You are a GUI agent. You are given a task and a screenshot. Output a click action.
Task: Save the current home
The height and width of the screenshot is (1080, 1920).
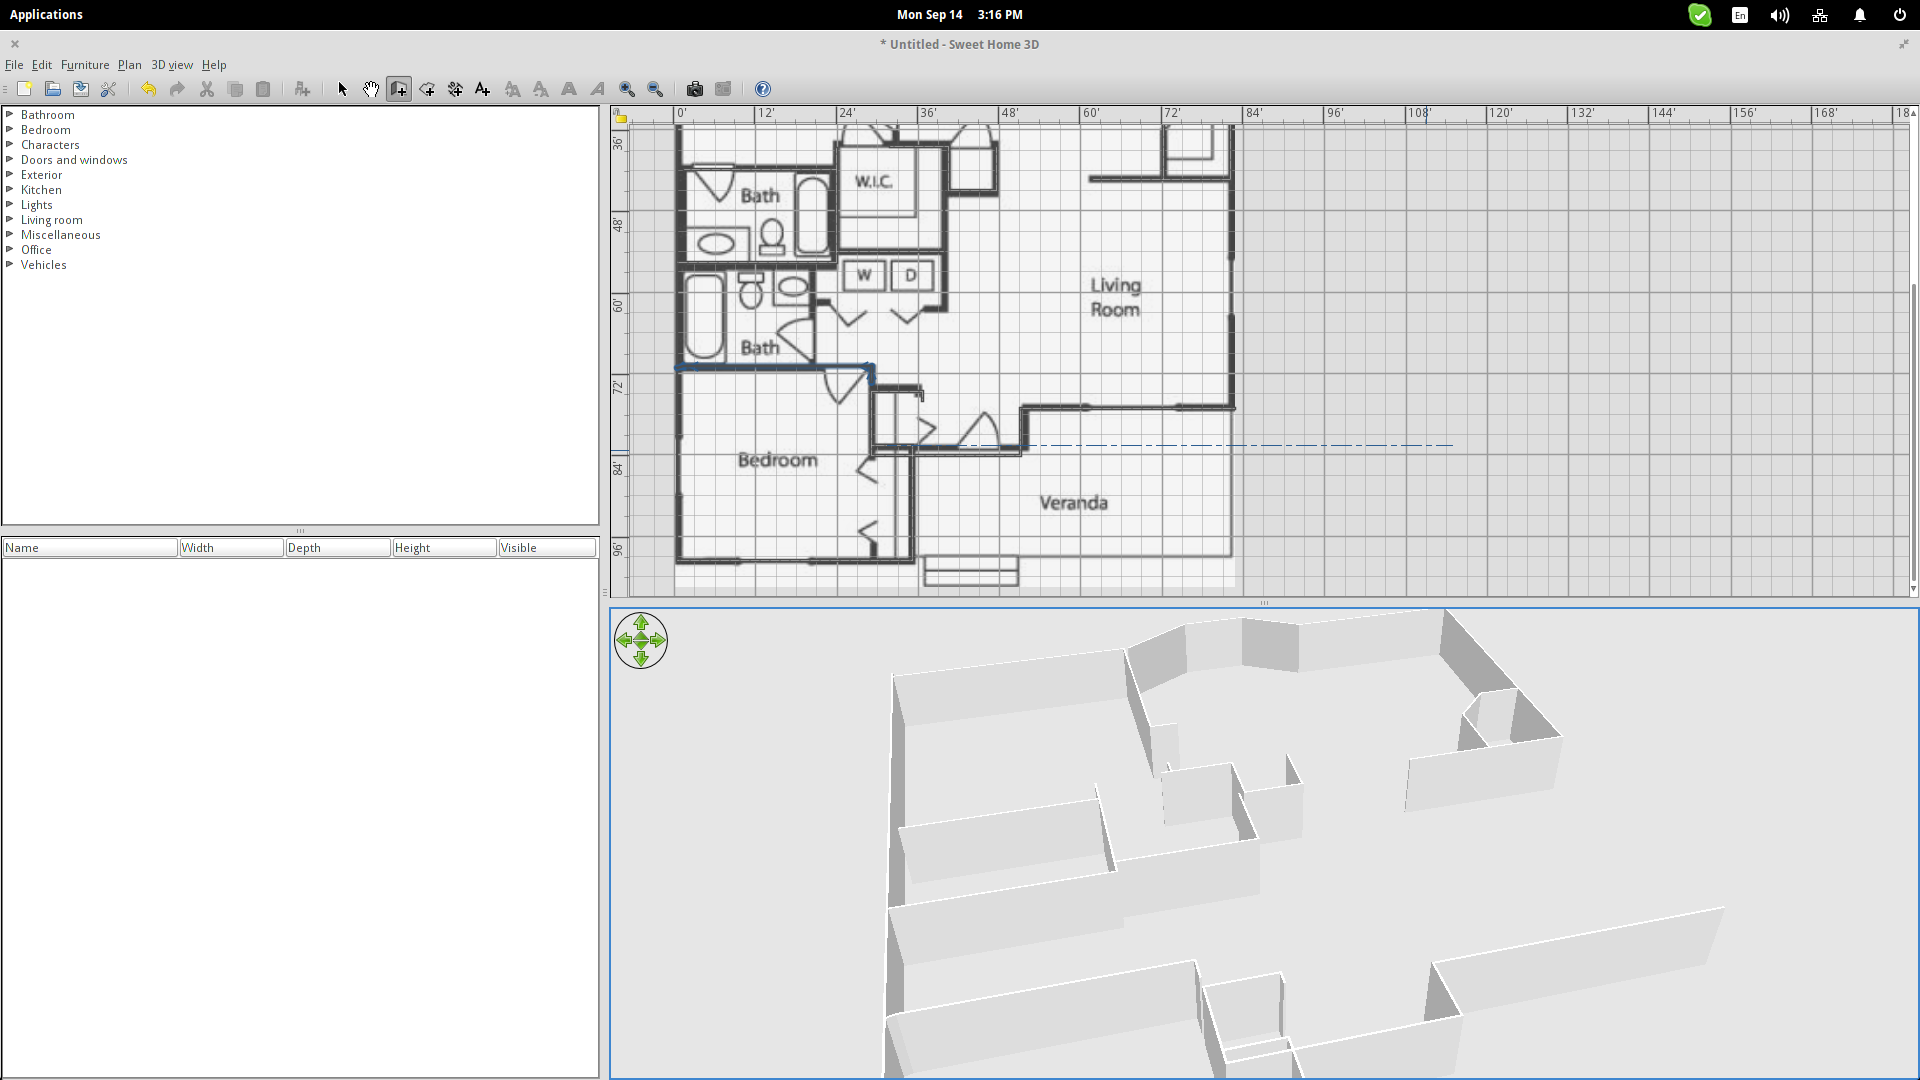[81, 89]
